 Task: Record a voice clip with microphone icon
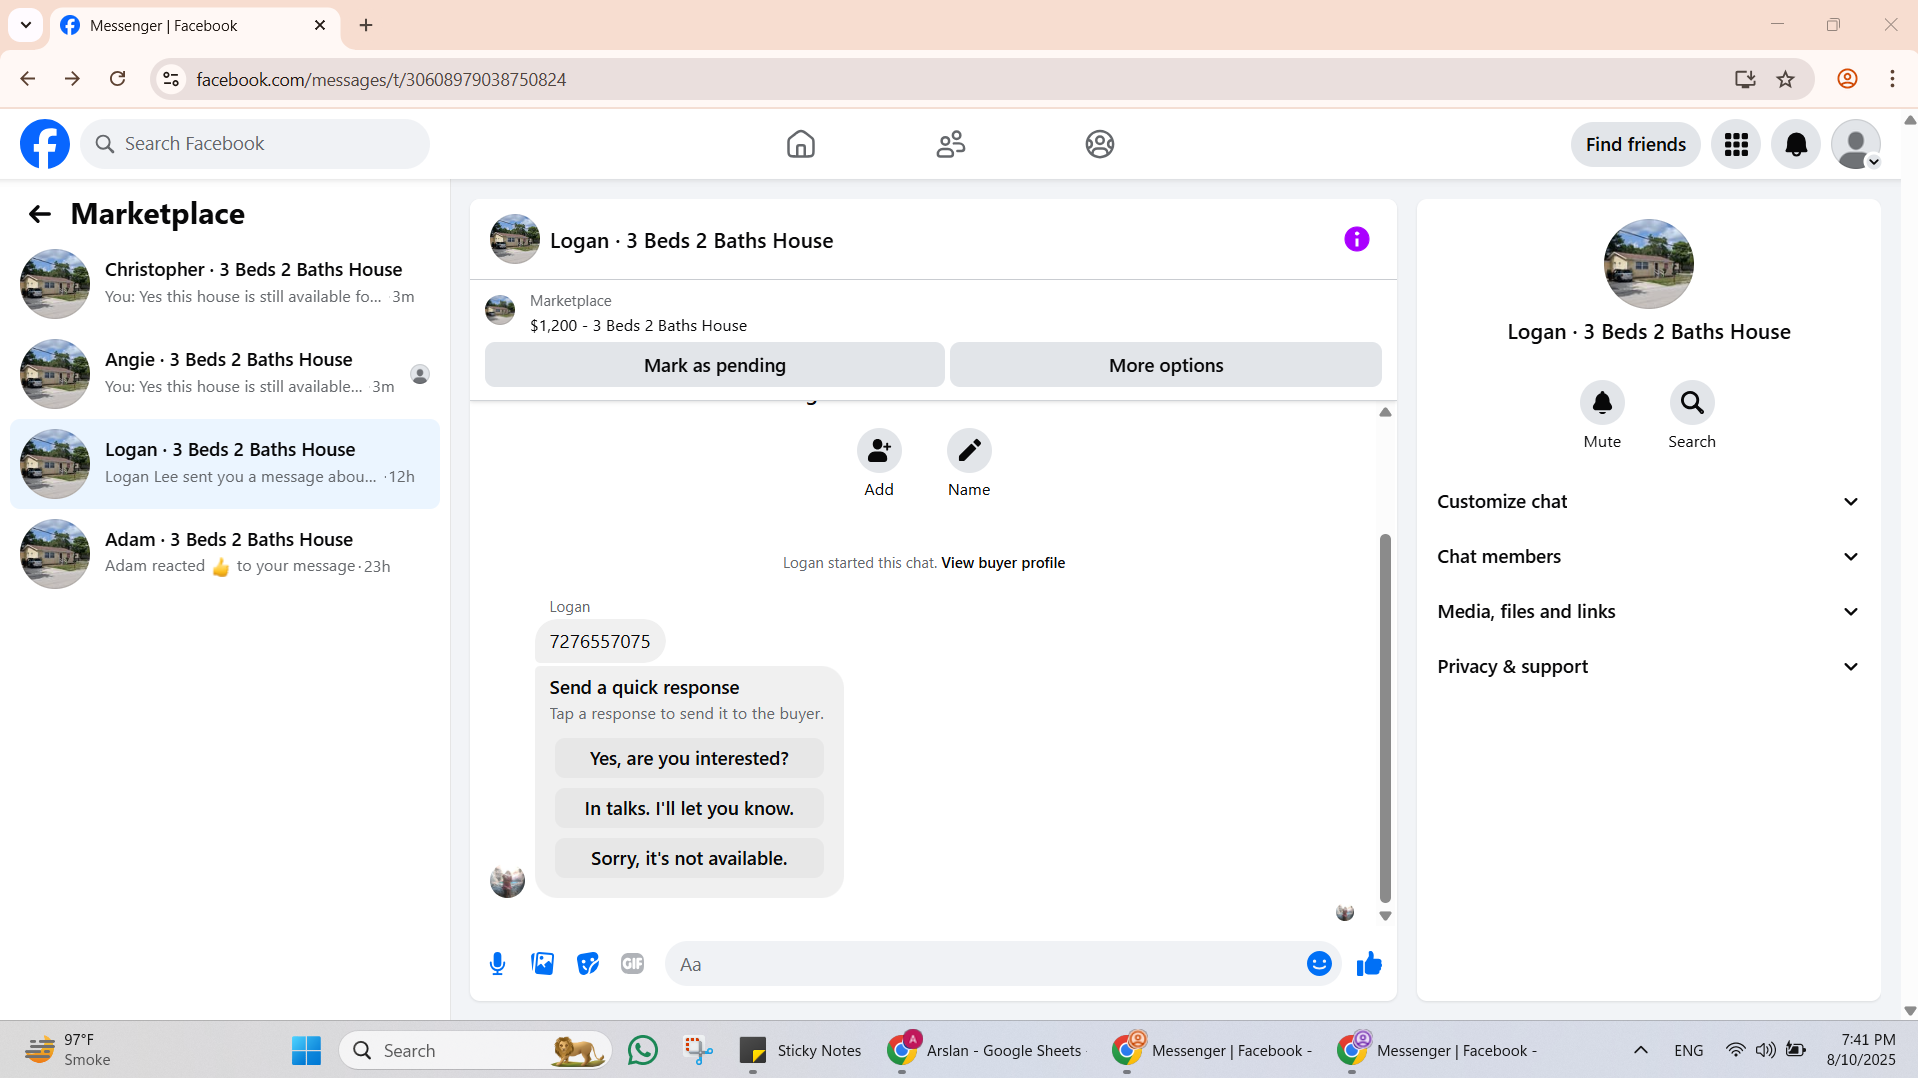pos(497,964)
